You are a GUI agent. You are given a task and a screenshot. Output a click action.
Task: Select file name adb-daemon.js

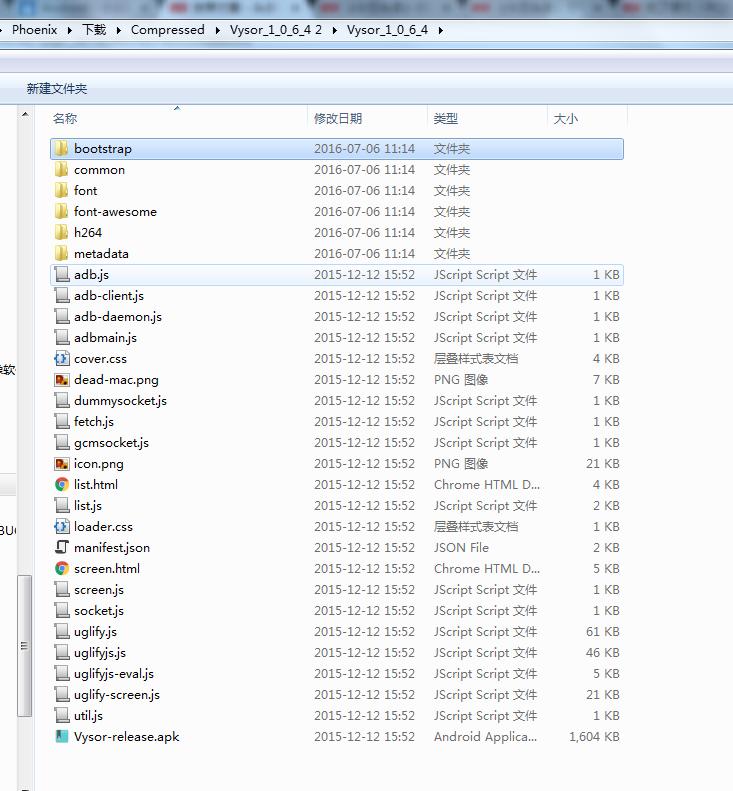(x=118, y=317)
